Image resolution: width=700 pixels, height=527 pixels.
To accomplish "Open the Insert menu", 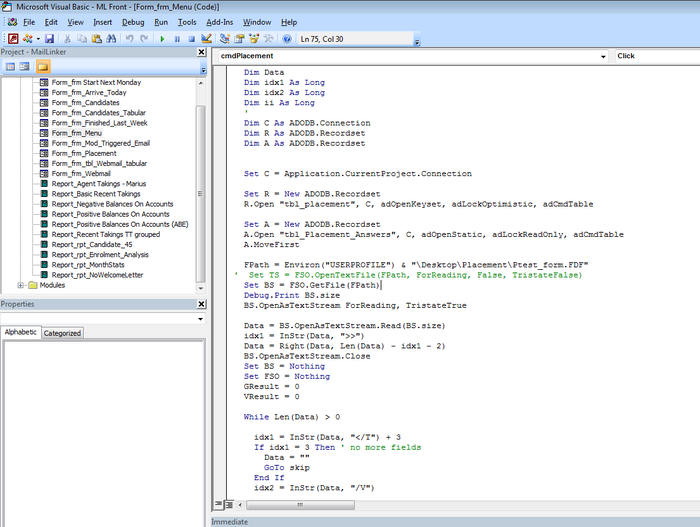I will pyautogui.click(x=102, y=22).
